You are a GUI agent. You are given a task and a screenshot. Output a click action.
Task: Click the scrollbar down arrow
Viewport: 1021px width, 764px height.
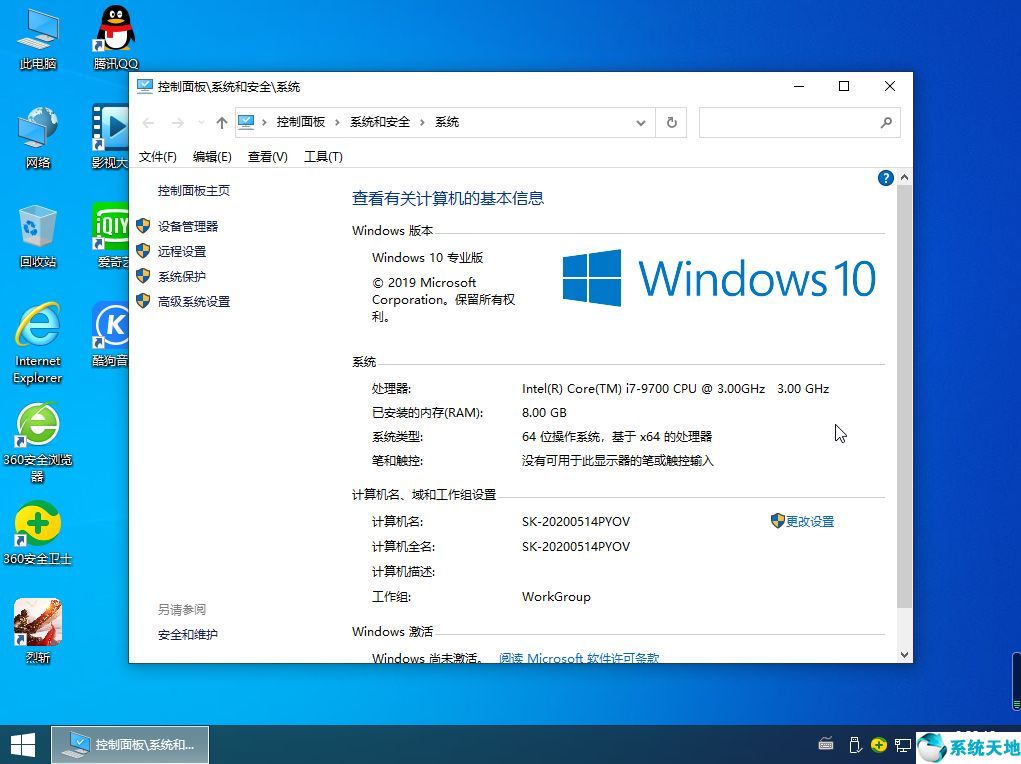point(904,655)
